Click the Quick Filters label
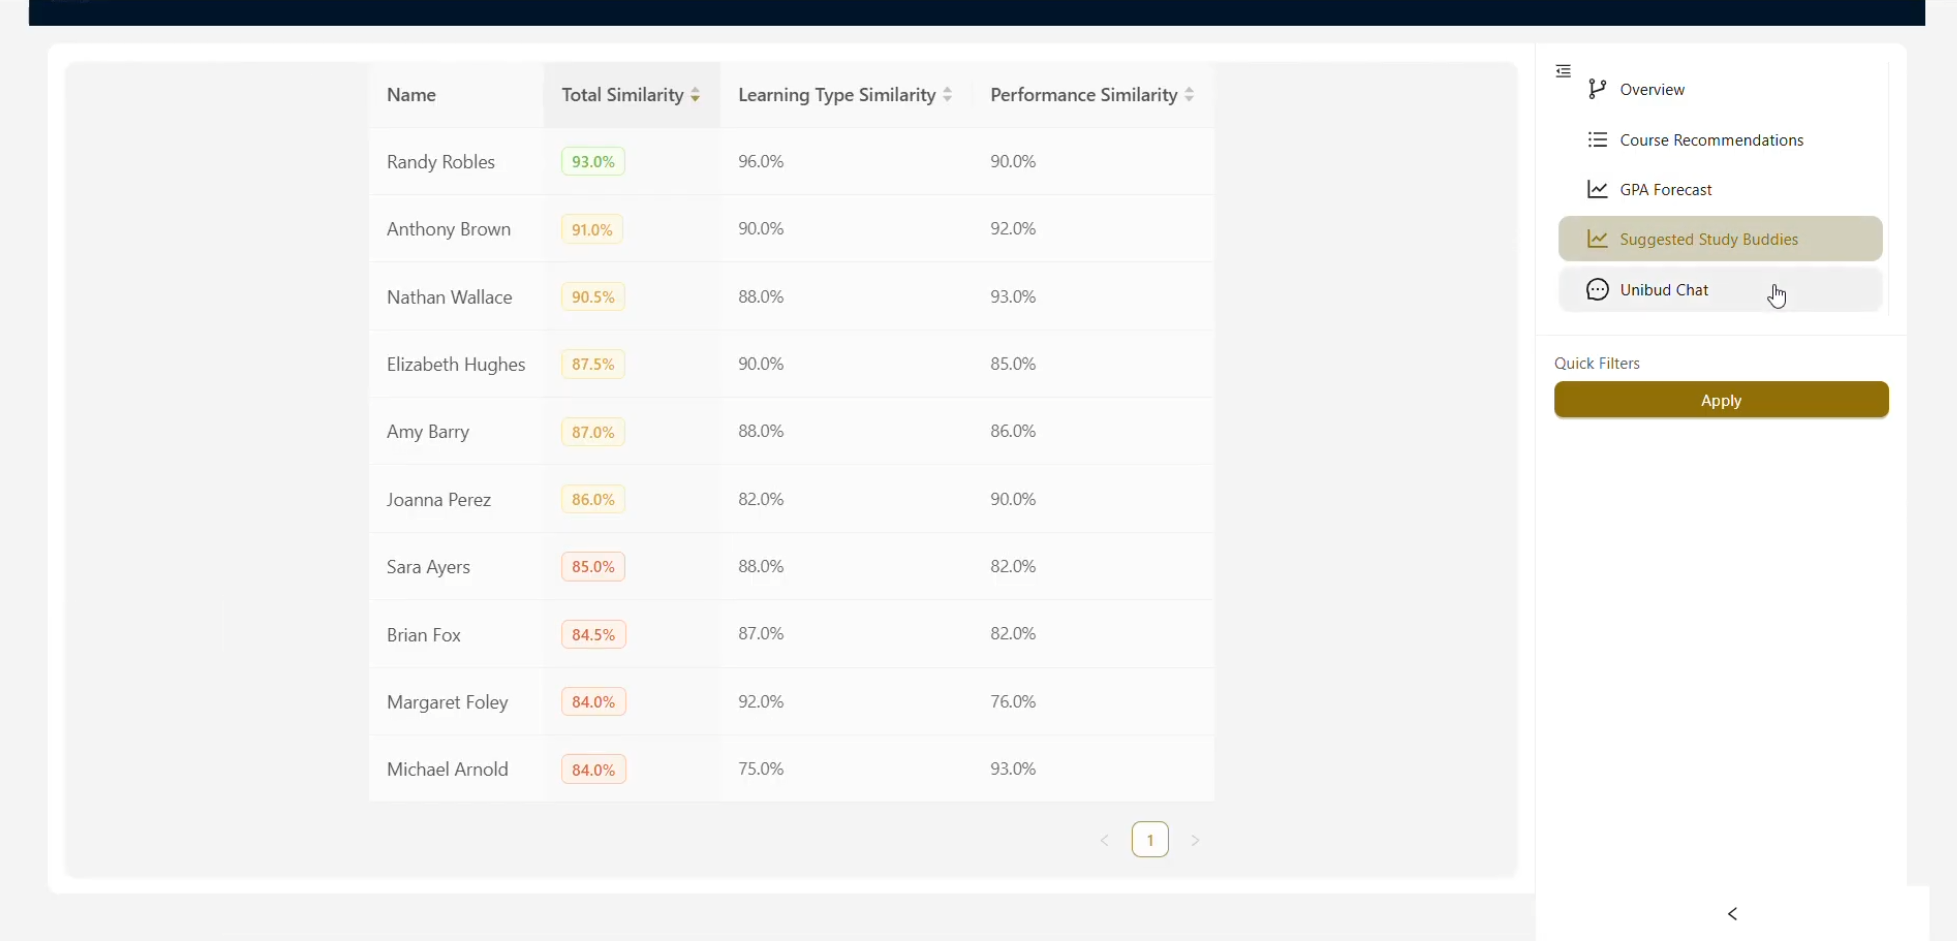 [x=1597, y=363]
